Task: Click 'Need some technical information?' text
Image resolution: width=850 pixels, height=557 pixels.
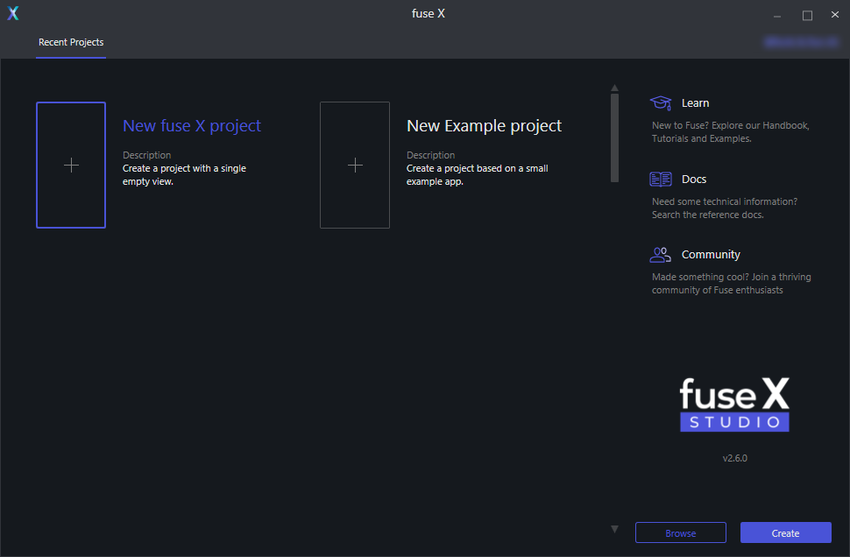Action: [724, 202]
